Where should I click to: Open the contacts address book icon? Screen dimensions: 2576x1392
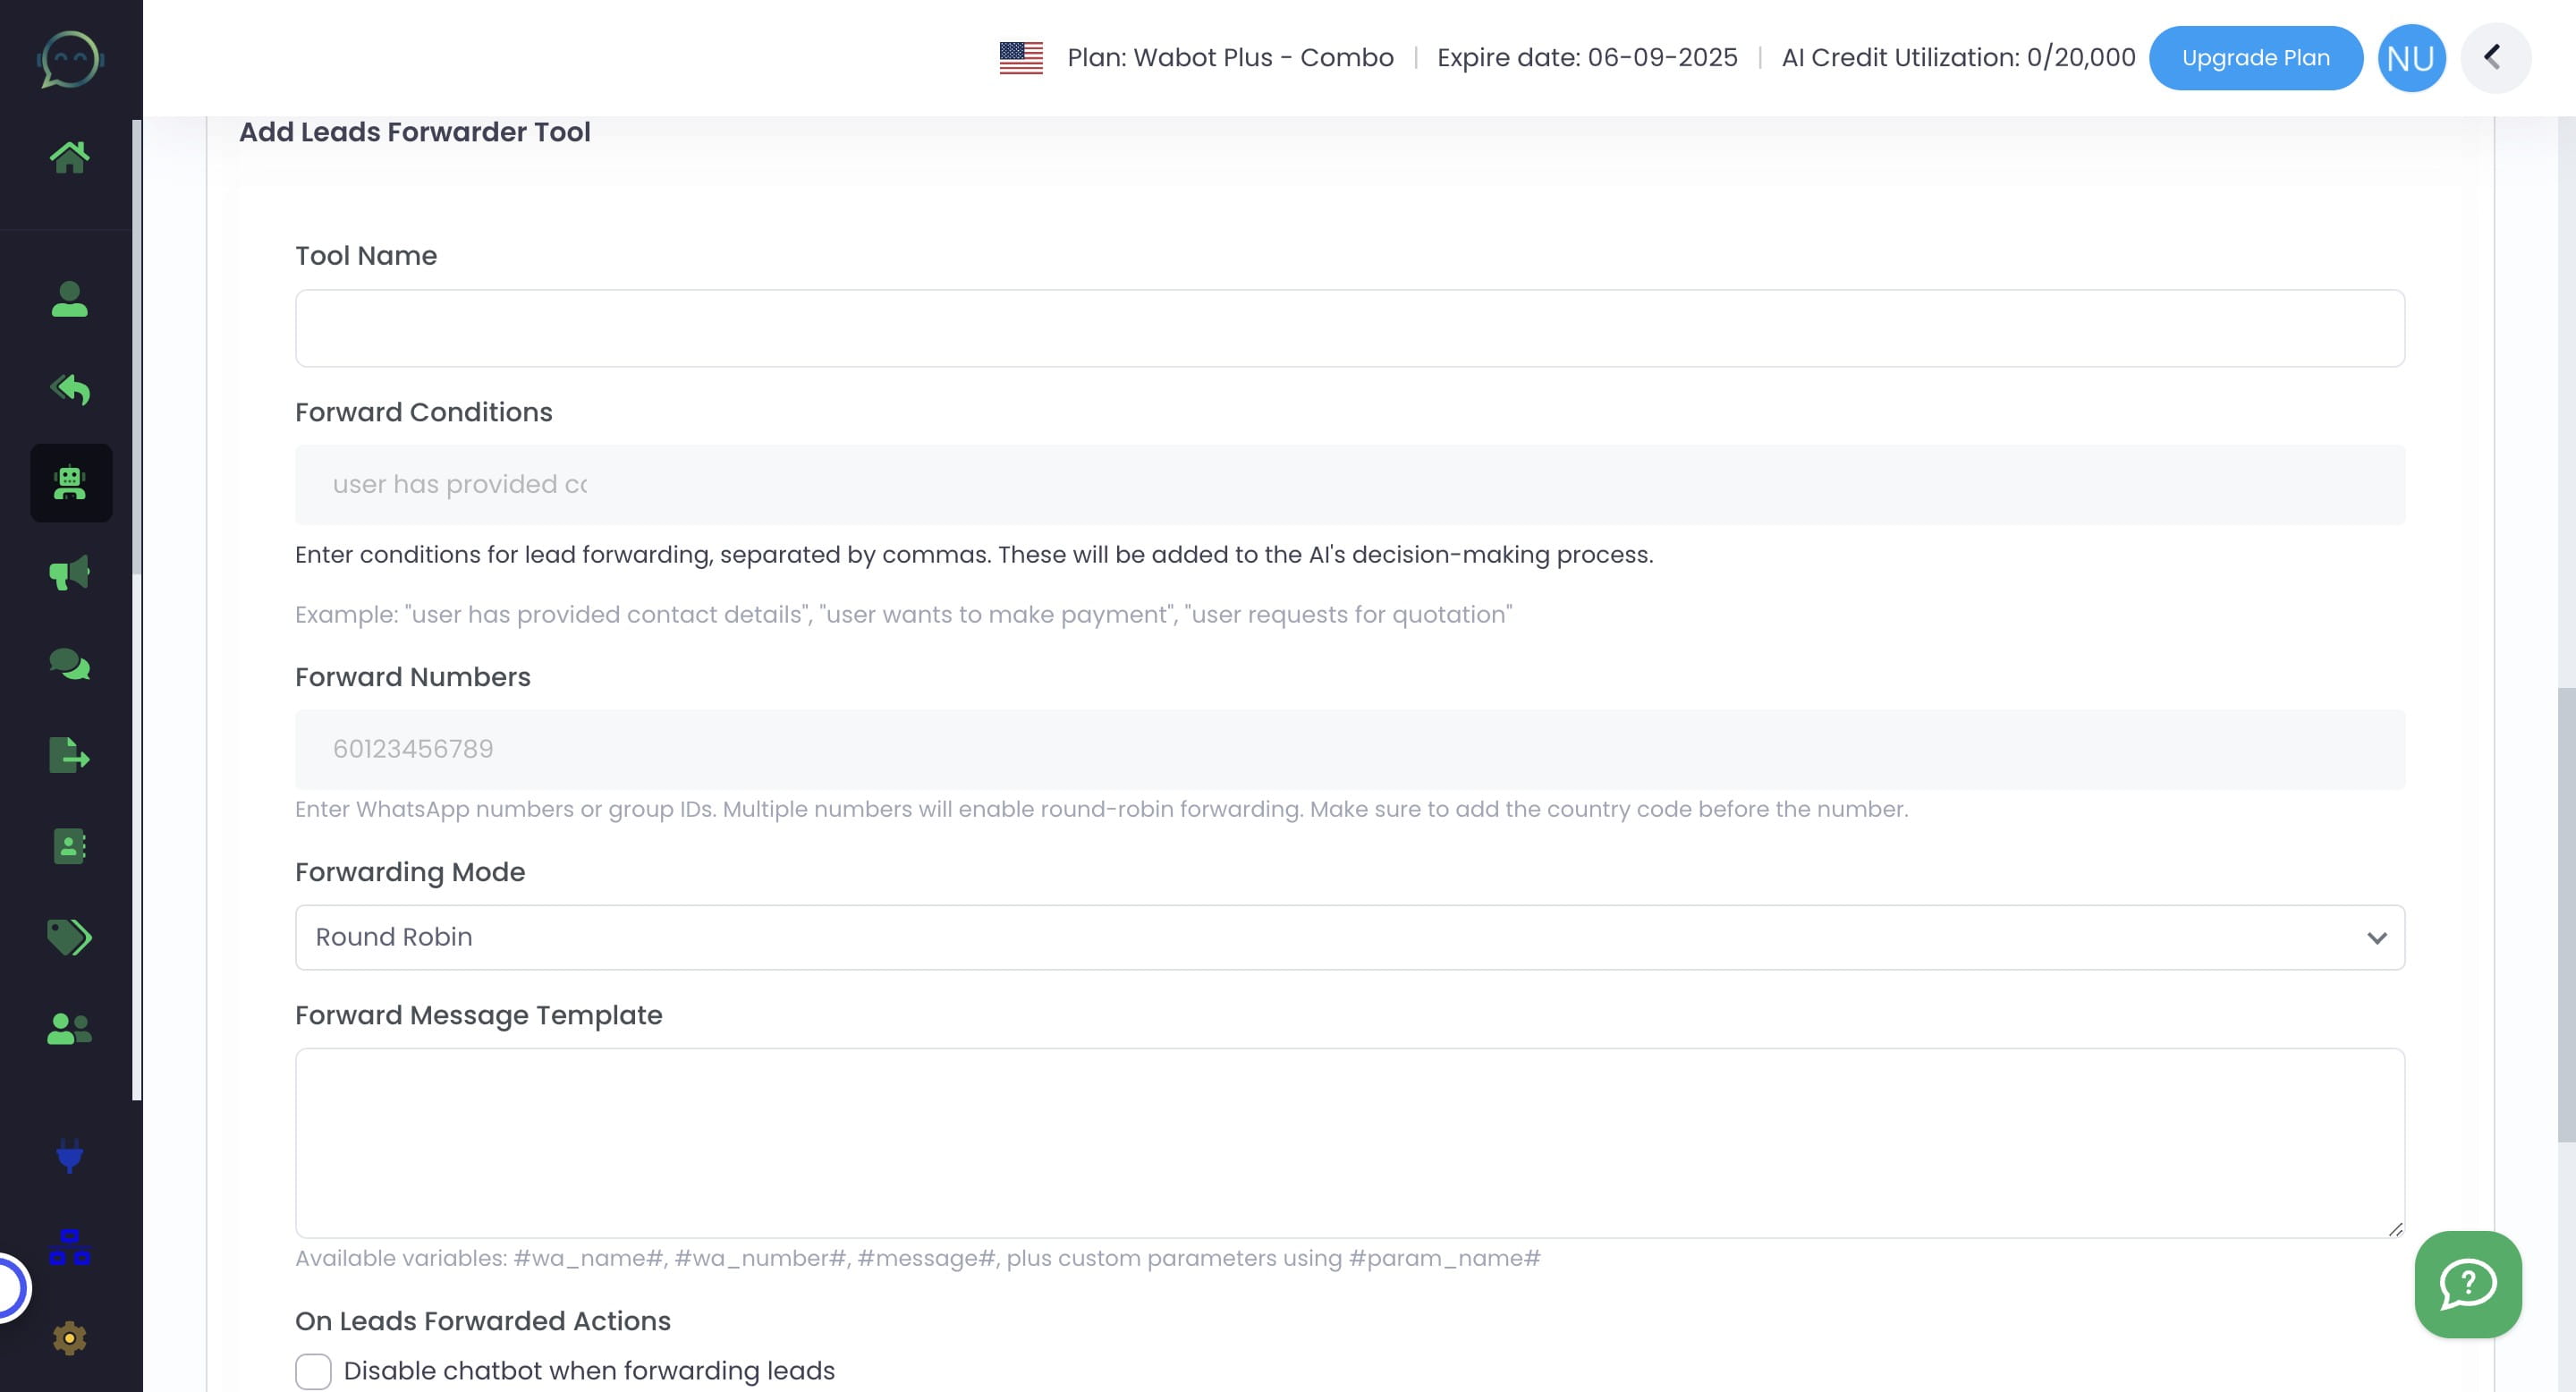(69, 847)
